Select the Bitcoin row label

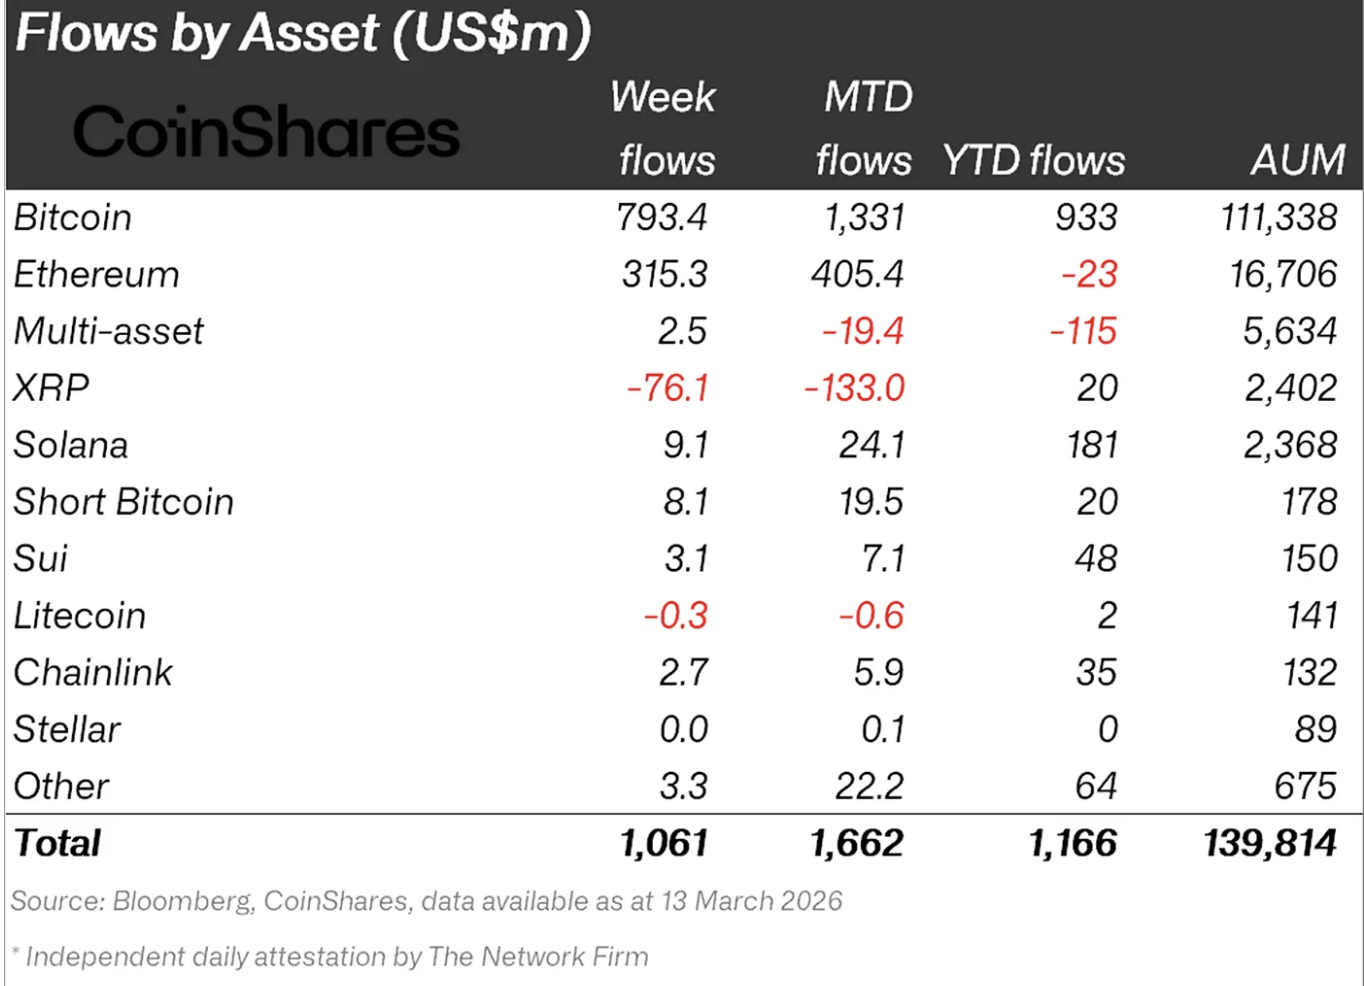pos(73,217)
